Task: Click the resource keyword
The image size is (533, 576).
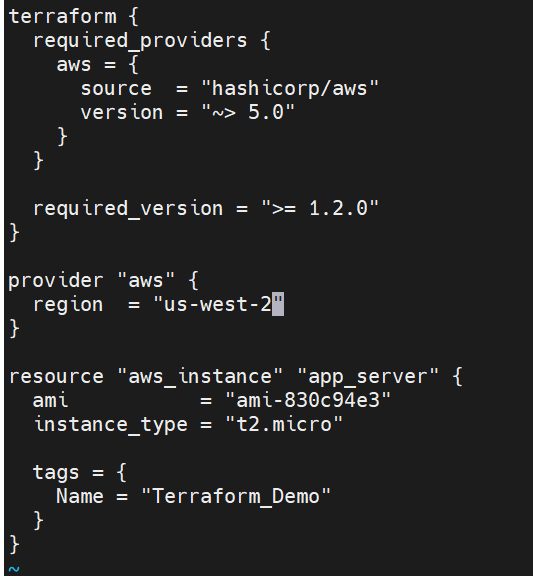Action: point(56,377)
